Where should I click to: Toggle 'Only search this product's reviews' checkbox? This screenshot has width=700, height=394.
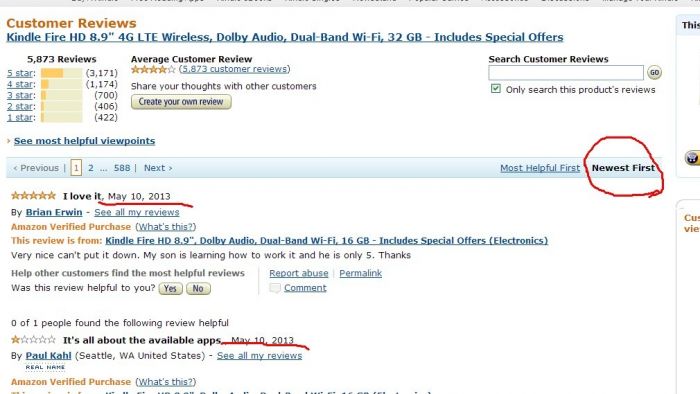point(496,89)
